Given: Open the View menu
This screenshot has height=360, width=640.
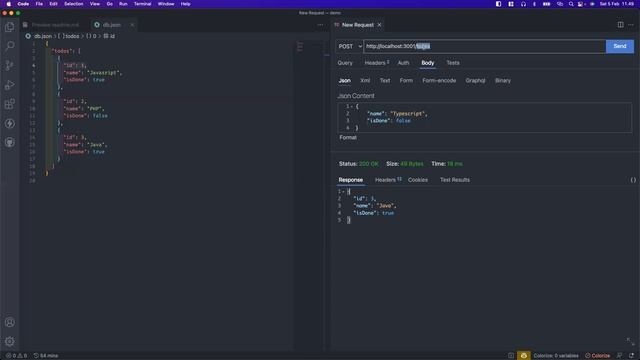Looking at the screenshot, I should pyautogui.click(x=95, y=4).
